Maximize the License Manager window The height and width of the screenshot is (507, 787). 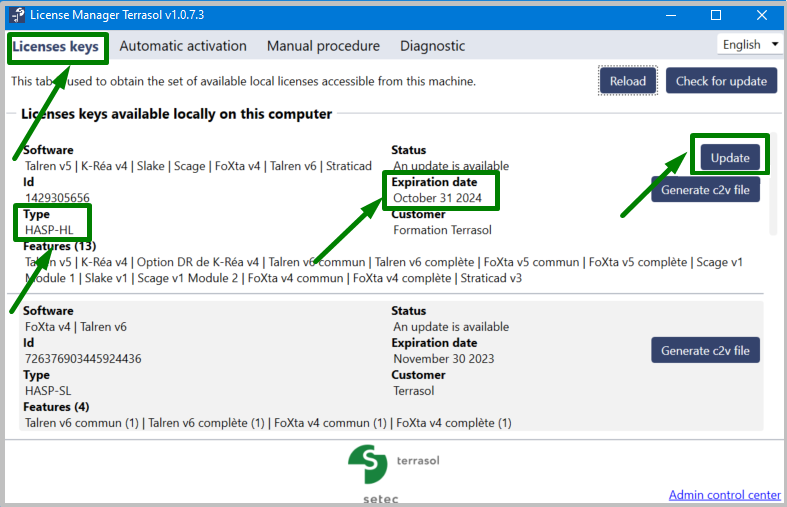(x=716, y=15)
